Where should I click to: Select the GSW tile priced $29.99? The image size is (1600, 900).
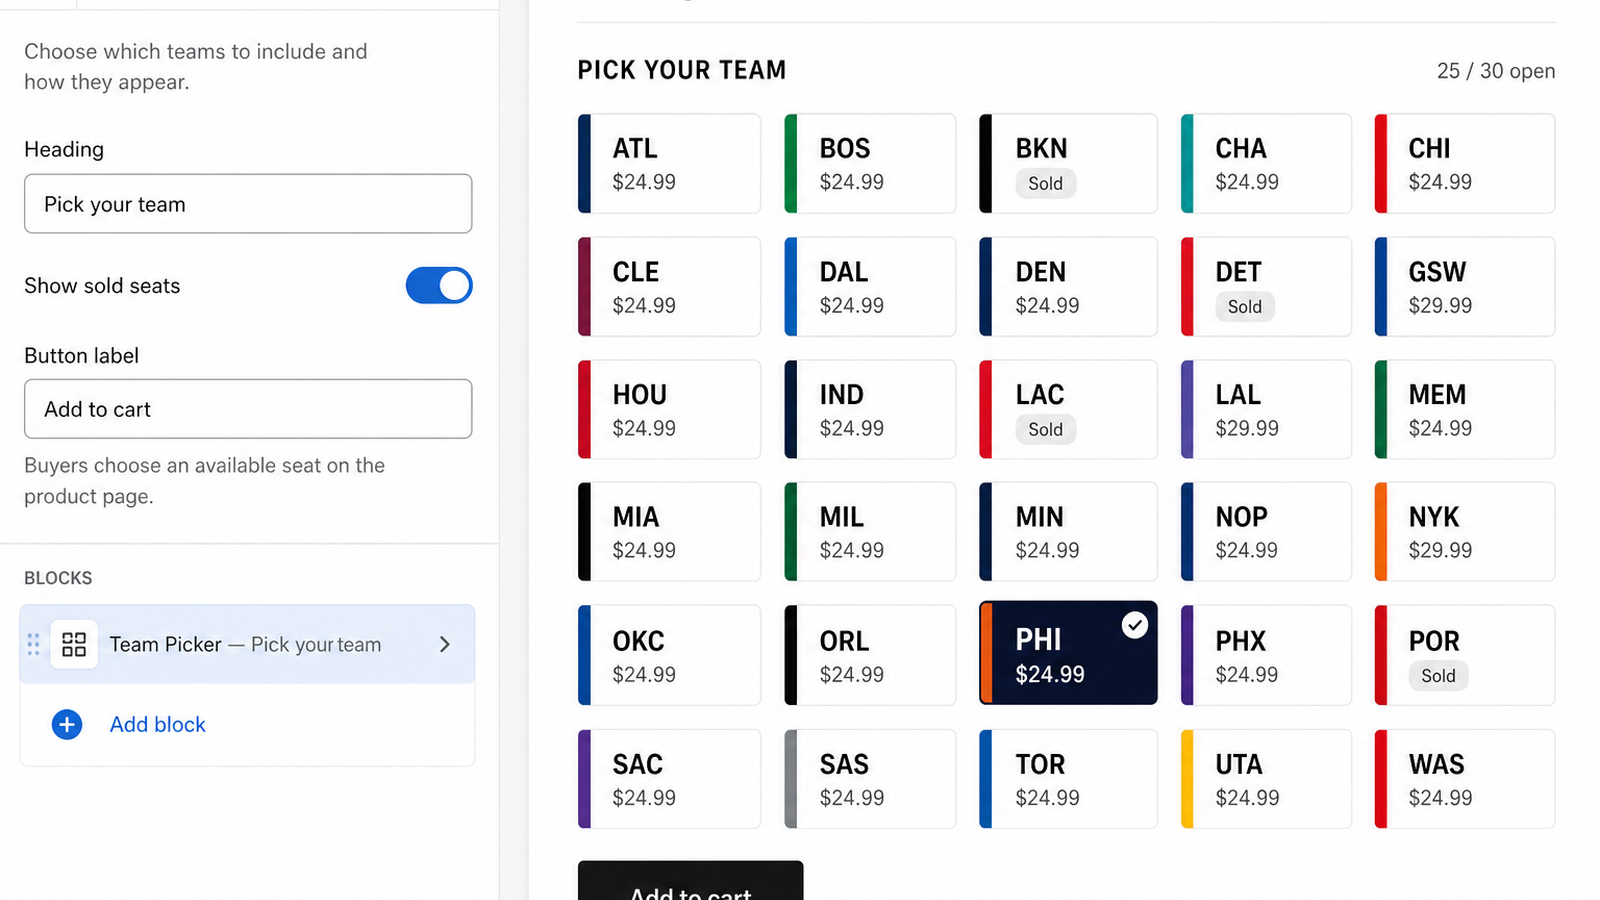(1464, 286)
